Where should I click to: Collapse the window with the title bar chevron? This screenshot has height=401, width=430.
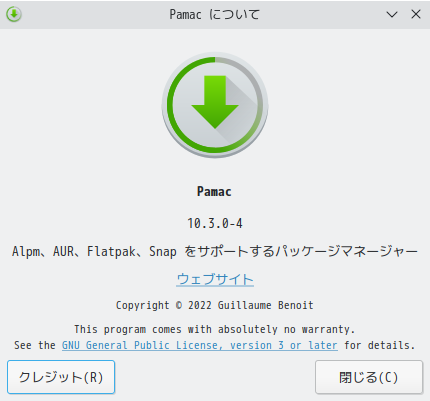392,14
